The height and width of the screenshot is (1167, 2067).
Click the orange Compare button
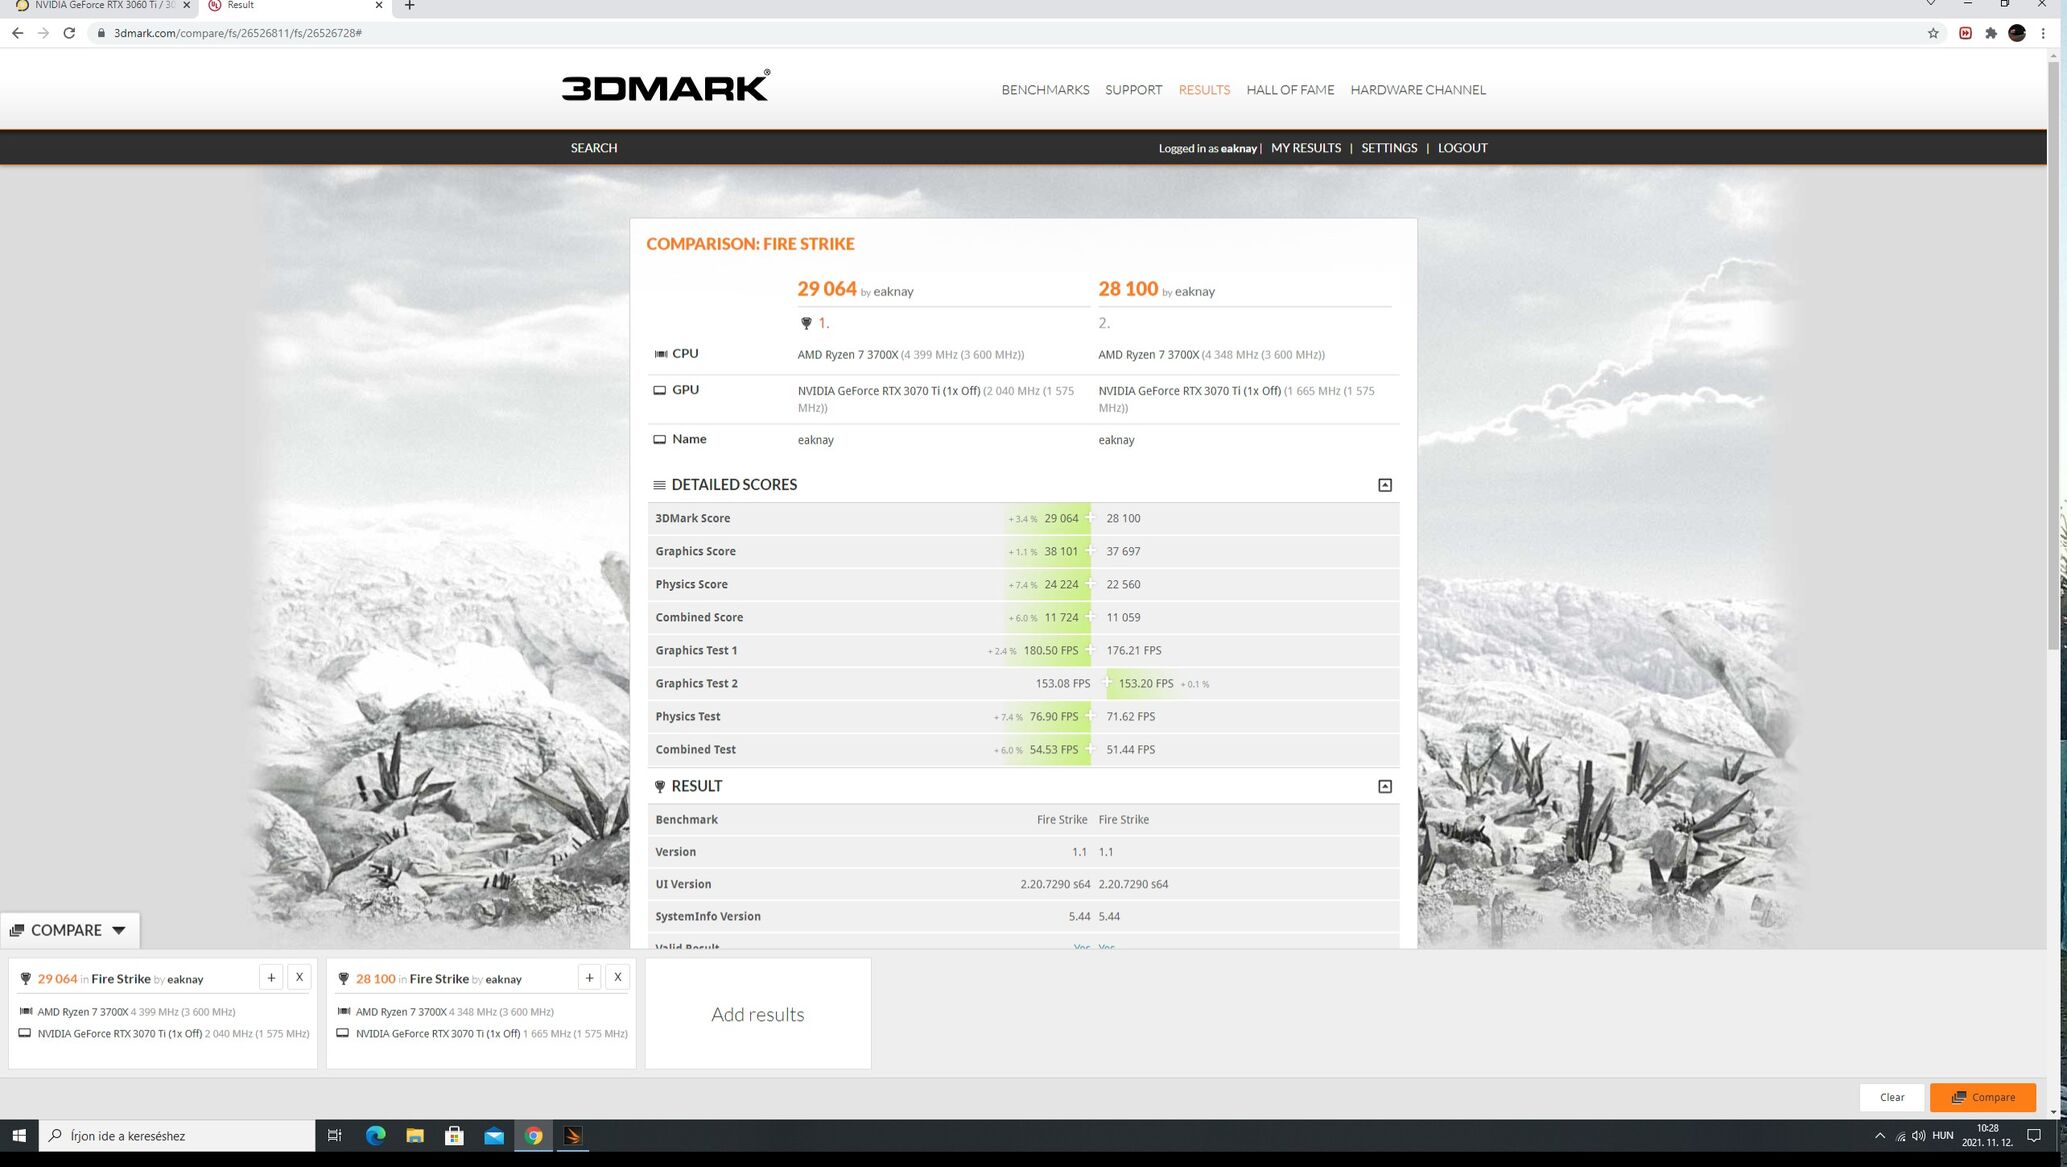click(x=1982, y=1097)
